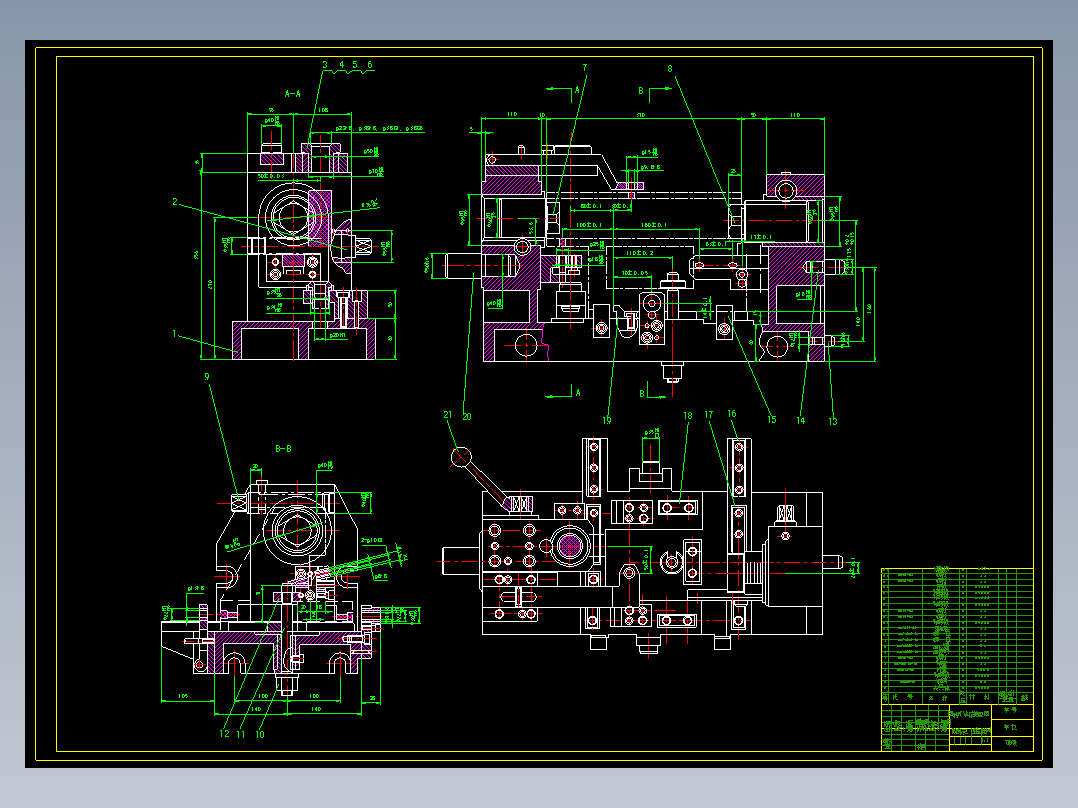The width and height of the screenshot is (1078, 808).
Task: Click the upper "B" section cut marker
Action: pyautogui.click(x=641, y=91)
